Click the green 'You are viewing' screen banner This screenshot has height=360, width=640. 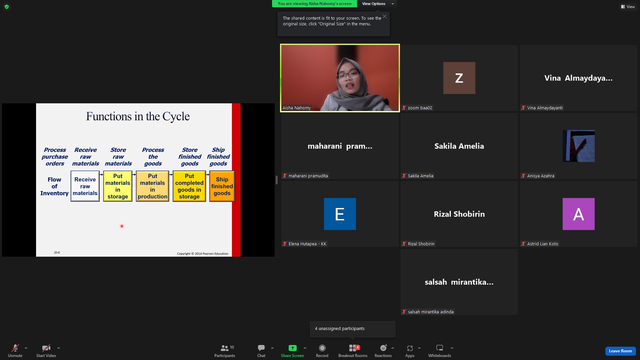[314, 4]
